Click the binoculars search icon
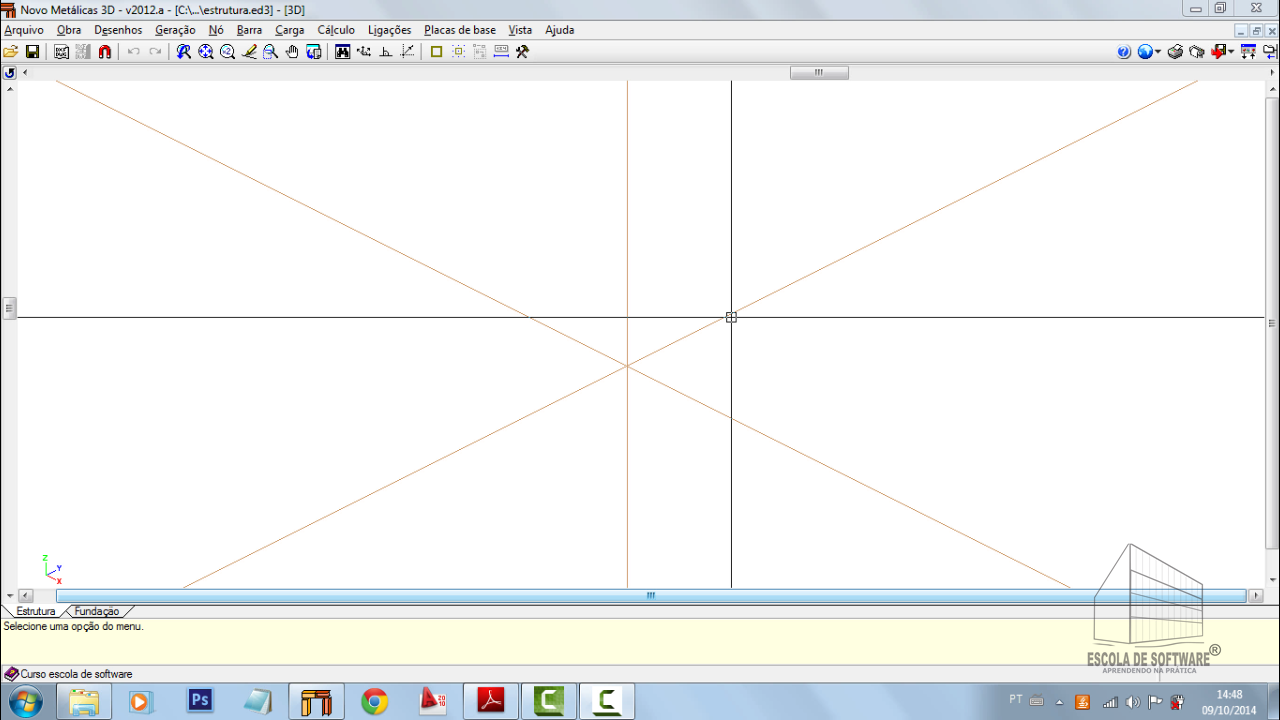1280x720 pixels. coord(342,52)
